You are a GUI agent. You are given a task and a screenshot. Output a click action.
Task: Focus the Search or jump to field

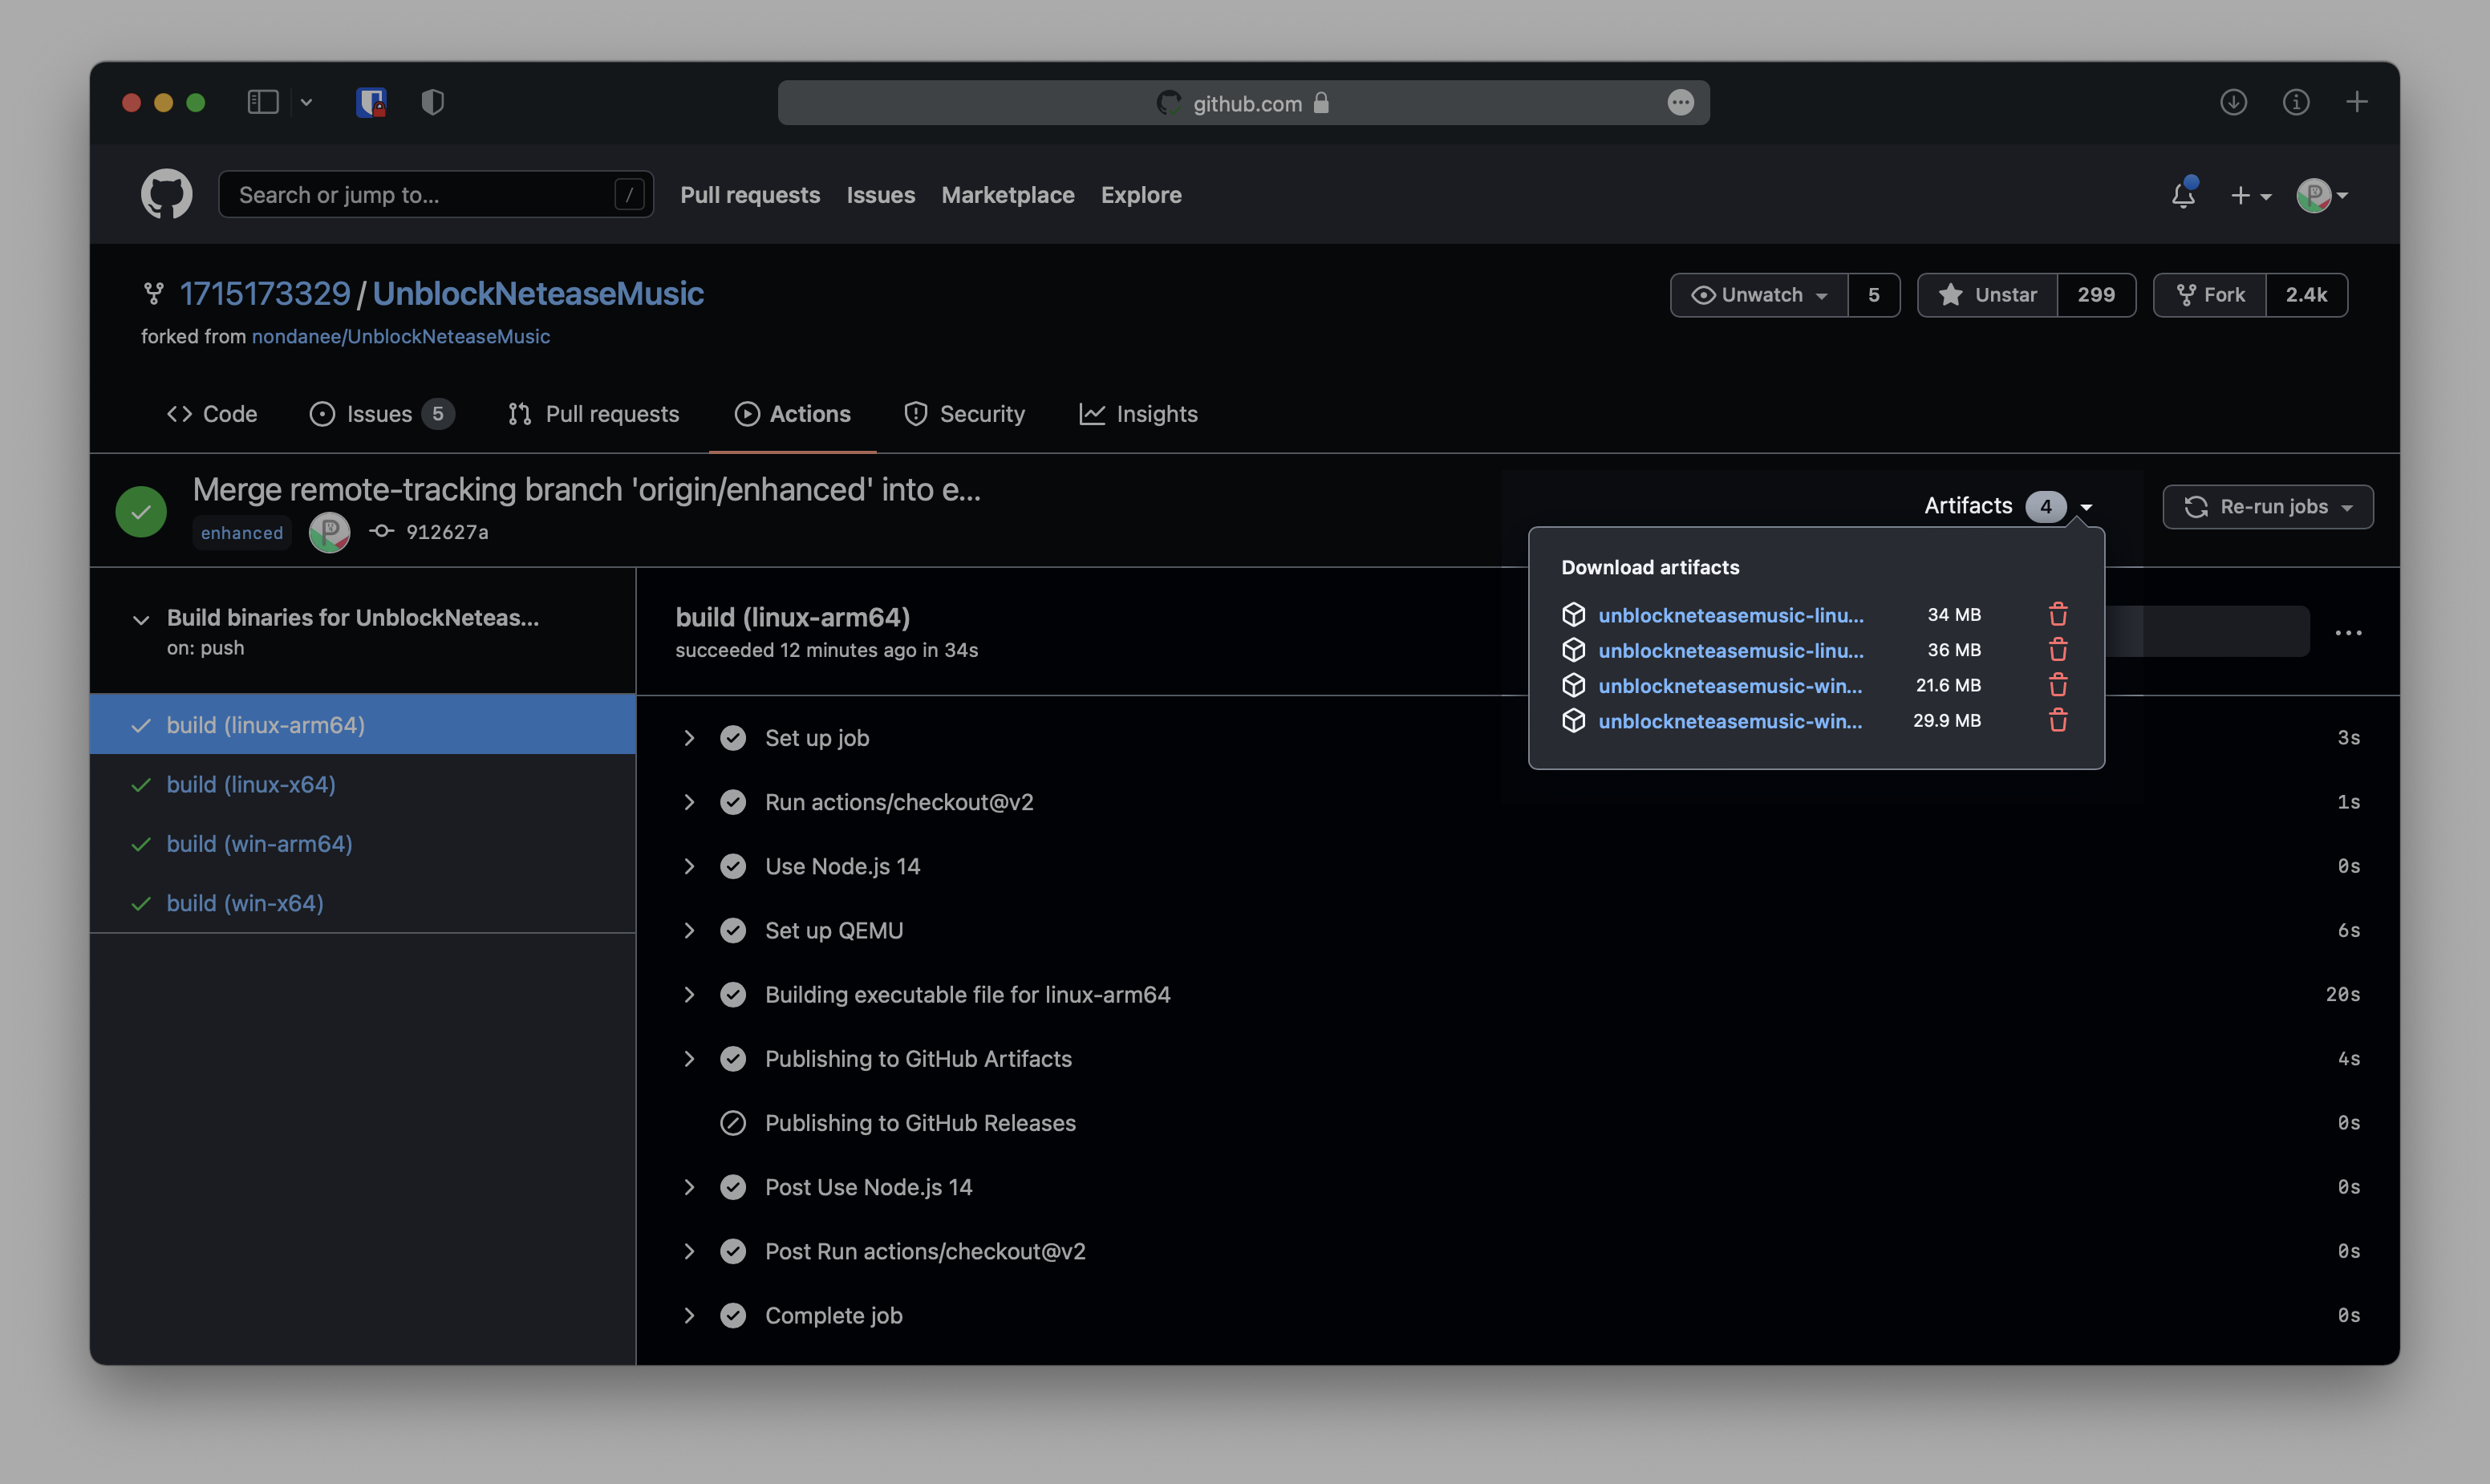(x=436, y=194)
